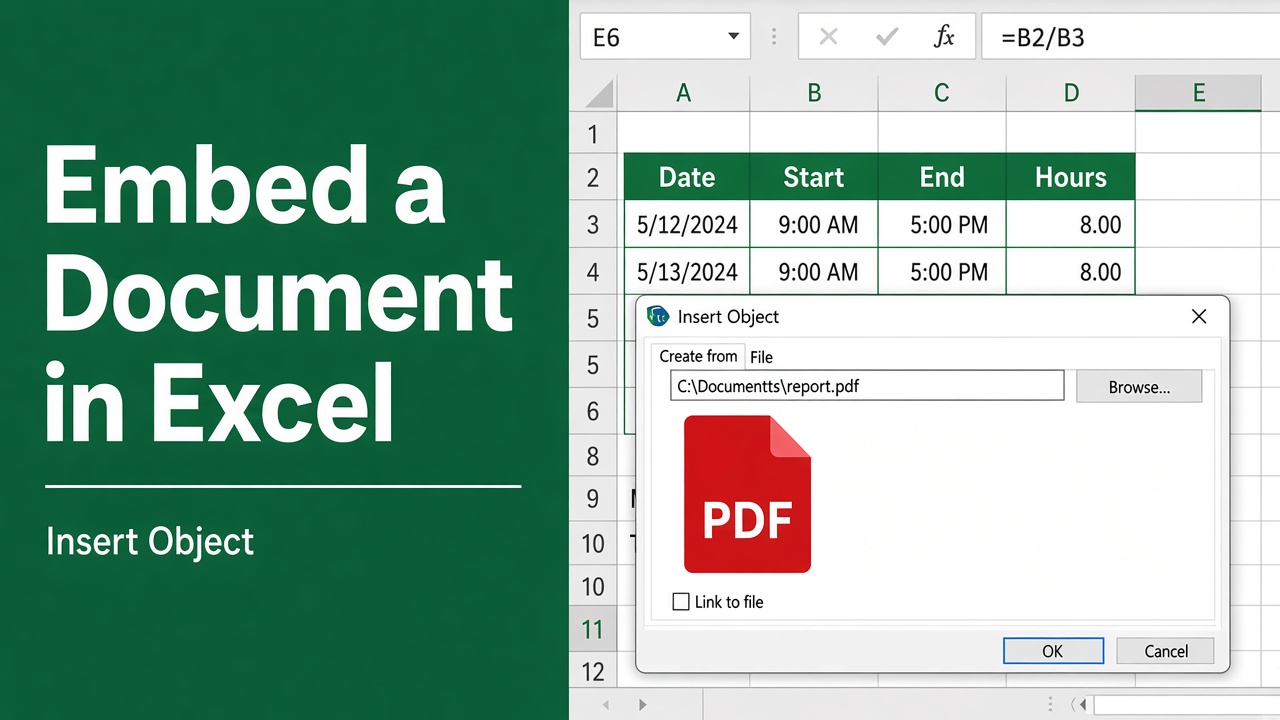Screen dimensions: 1280x720
Task: Enable the Link to file checkbox
Action: (681, 602)
